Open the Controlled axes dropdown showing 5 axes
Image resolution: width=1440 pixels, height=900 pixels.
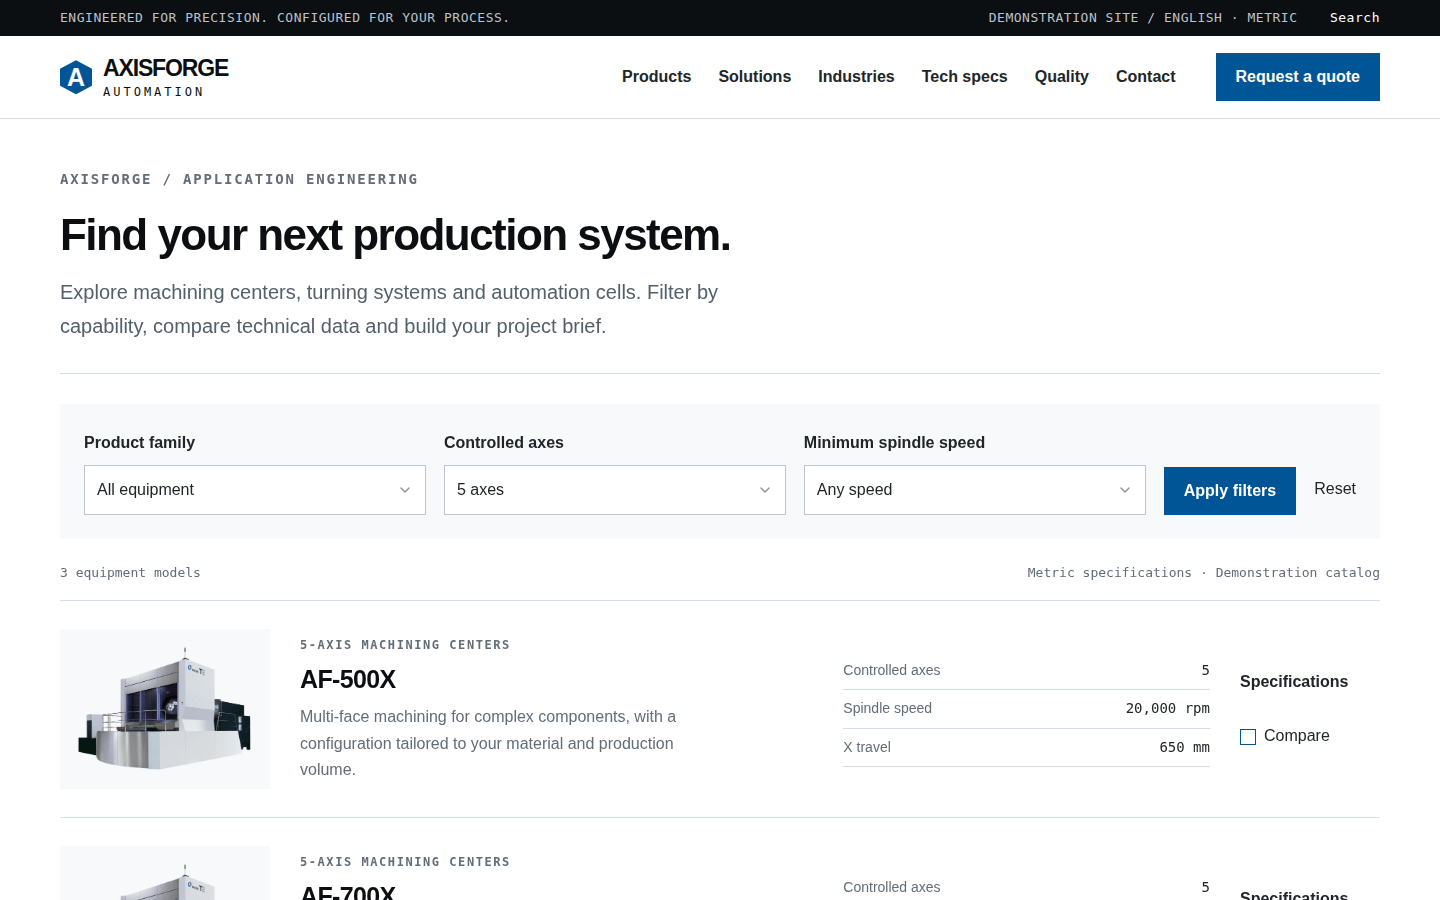tap(615, 490)
